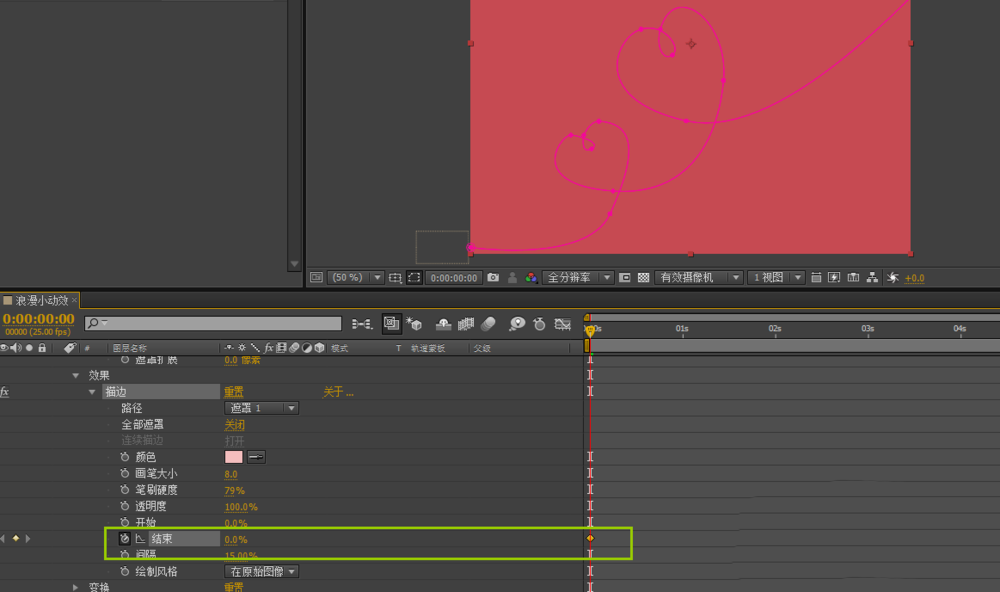This screenshot has width=1000, height=592.
Task: Open the RGB channel display icon
Action: 531,278
